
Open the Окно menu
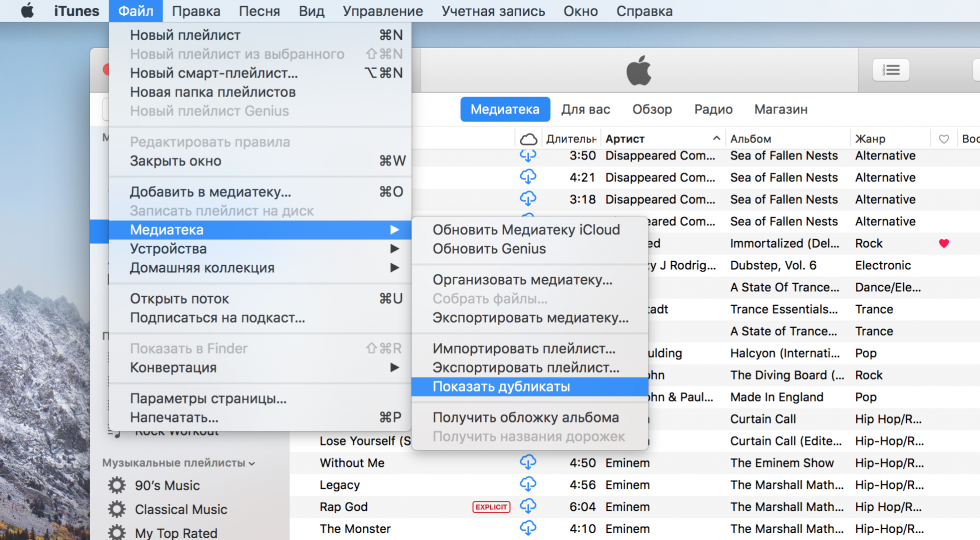[x=581, y=11]
